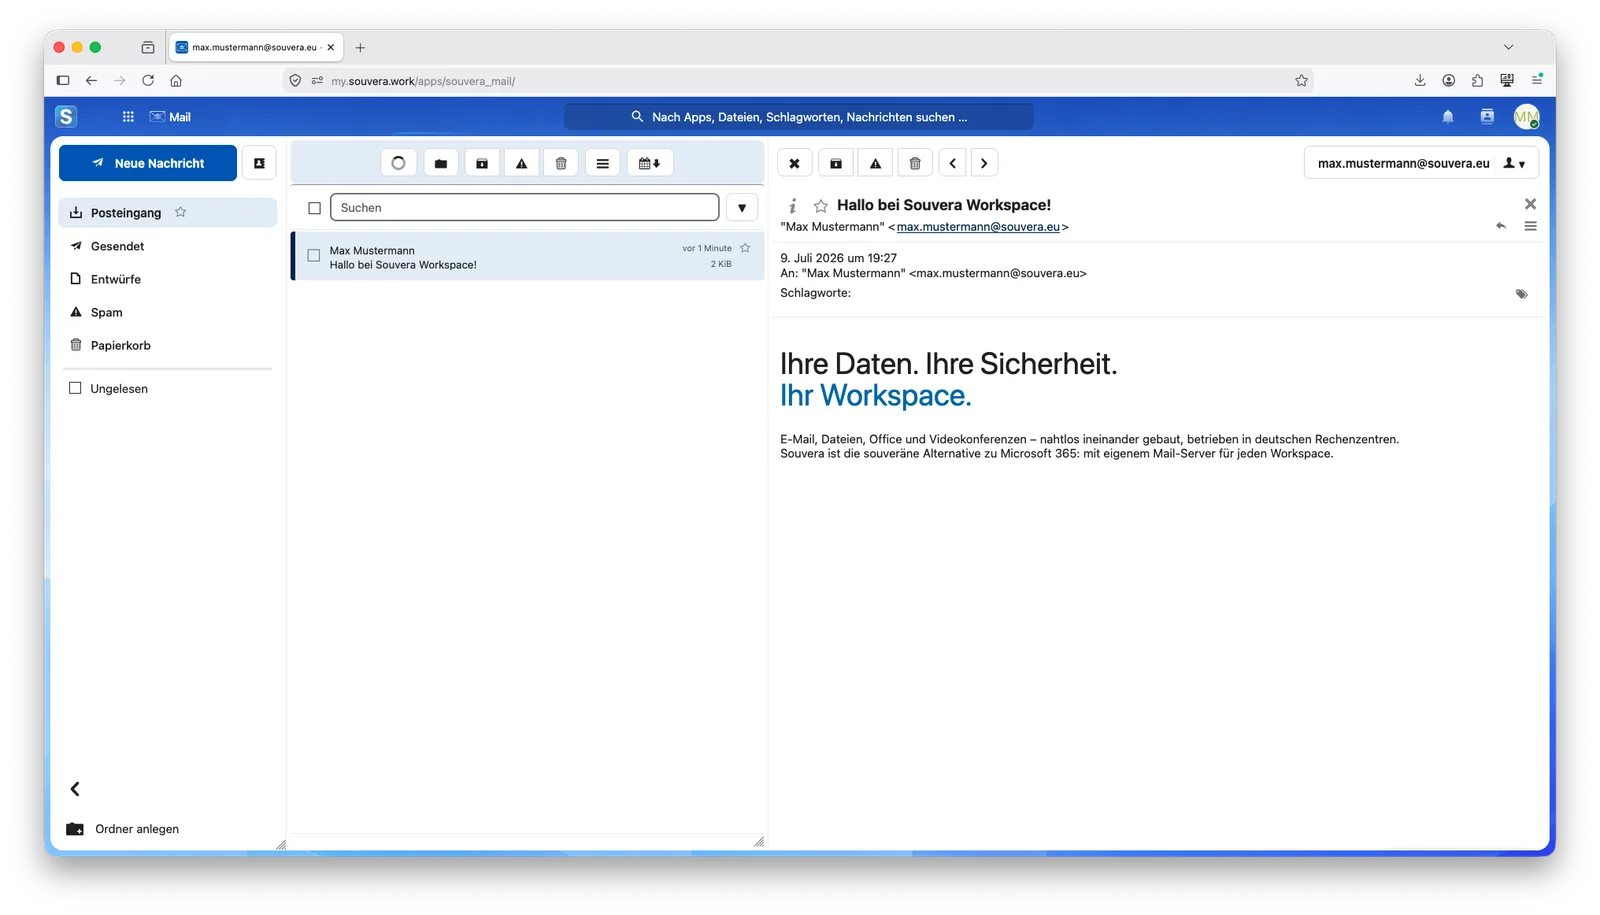Image resolution: width=1600 pixels, height=915 pixels.
Task: Open the apps grid launcher
Action: coord(128,117)
